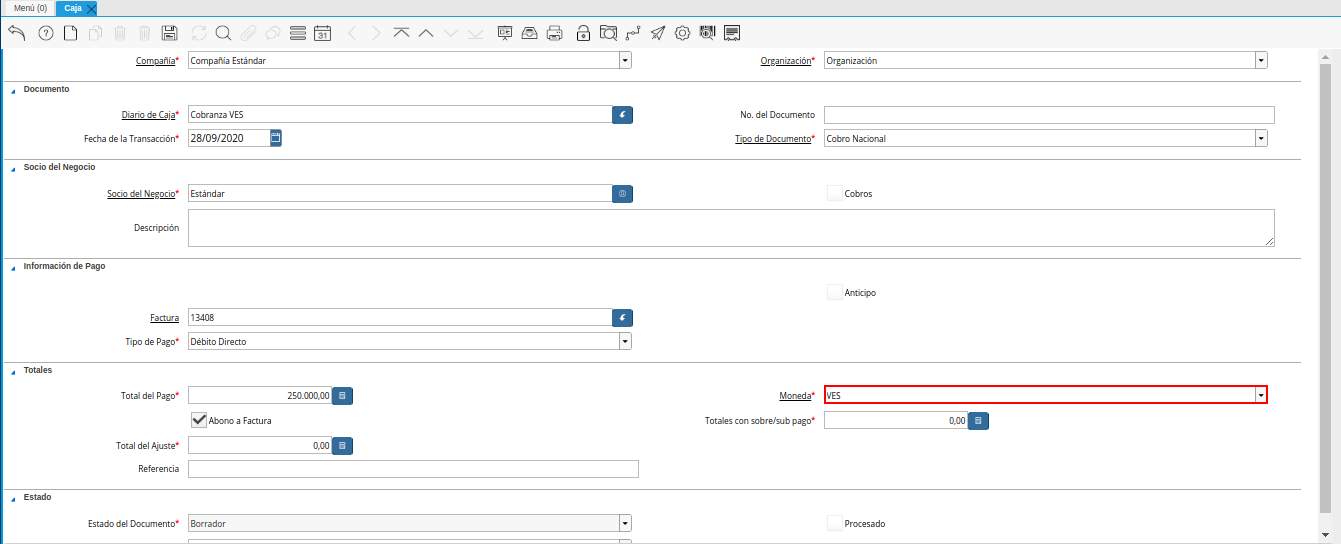Expand Tipo de Pago dropdown

[625, 342]
